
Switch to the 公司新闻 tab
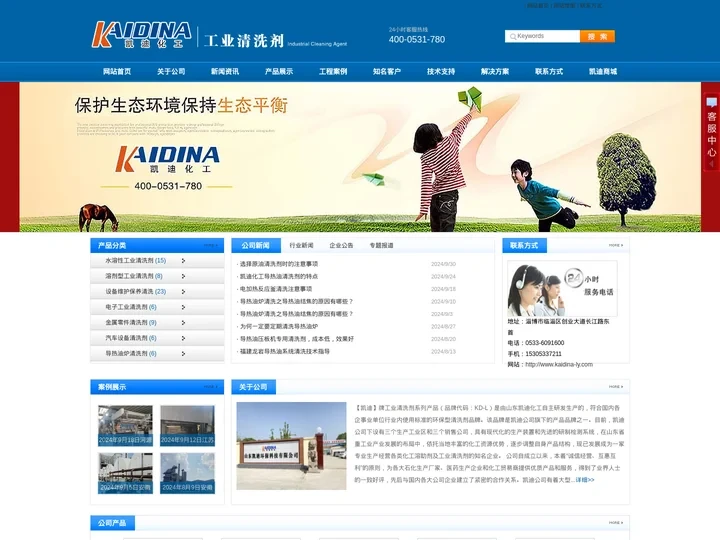click(x=256, y=246)
